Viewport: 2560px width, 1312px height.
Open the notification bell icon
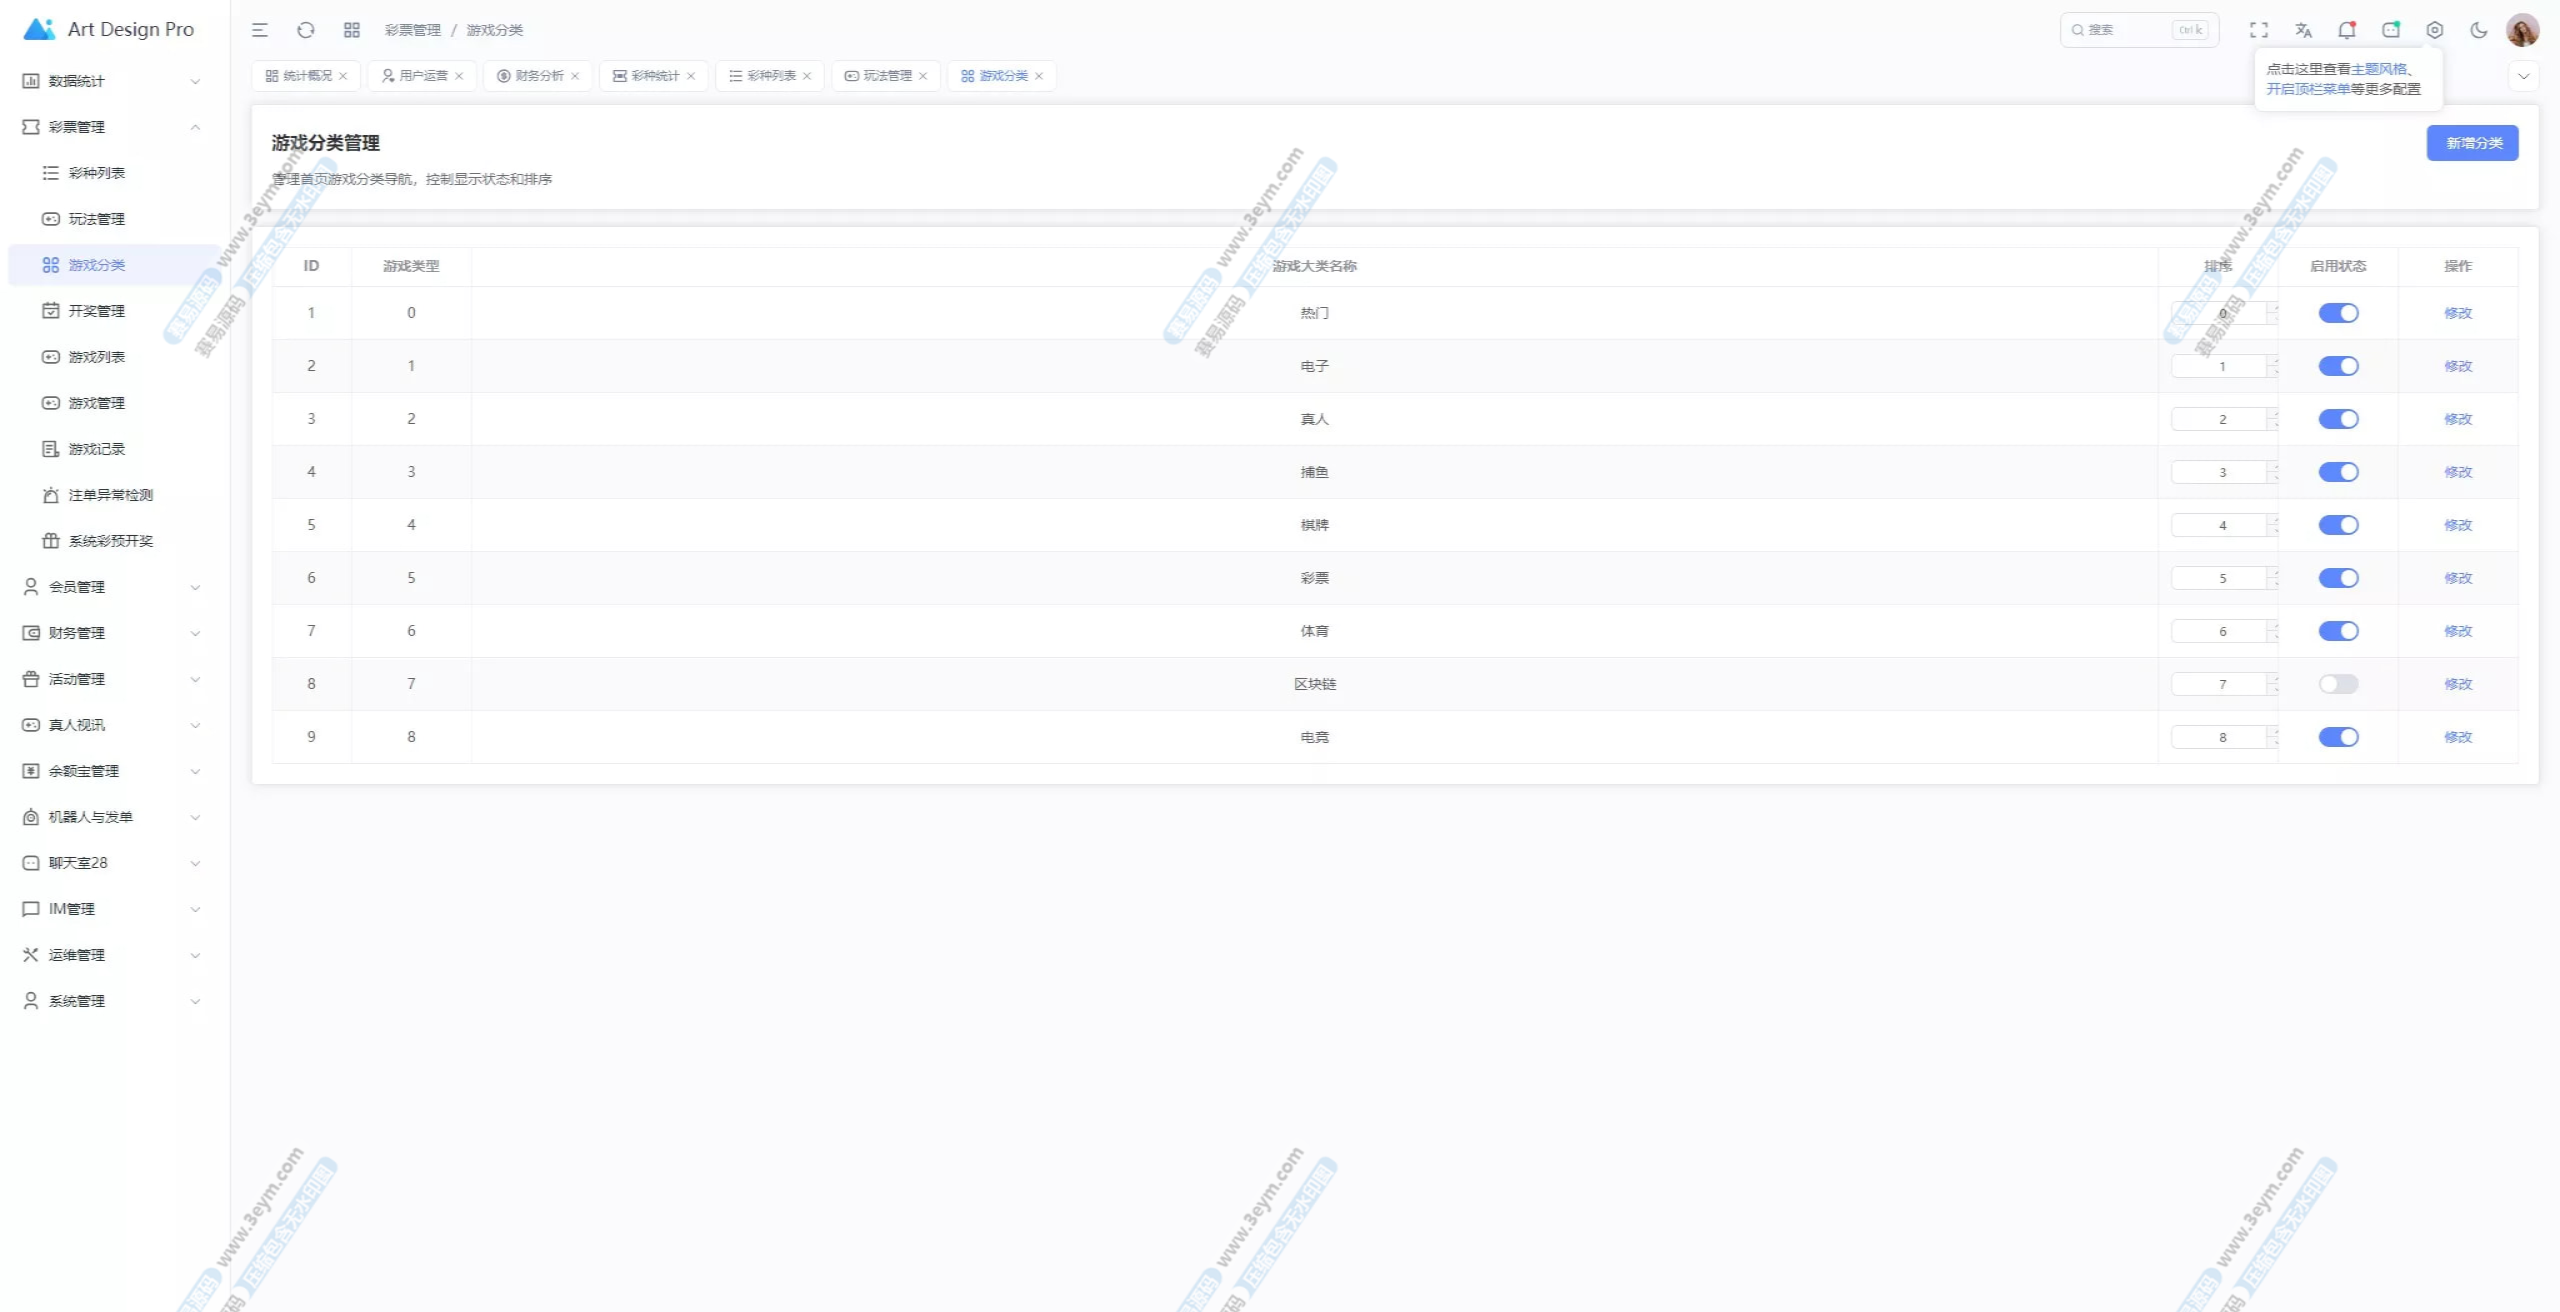pyautogui.click(x=2346, y=30)
